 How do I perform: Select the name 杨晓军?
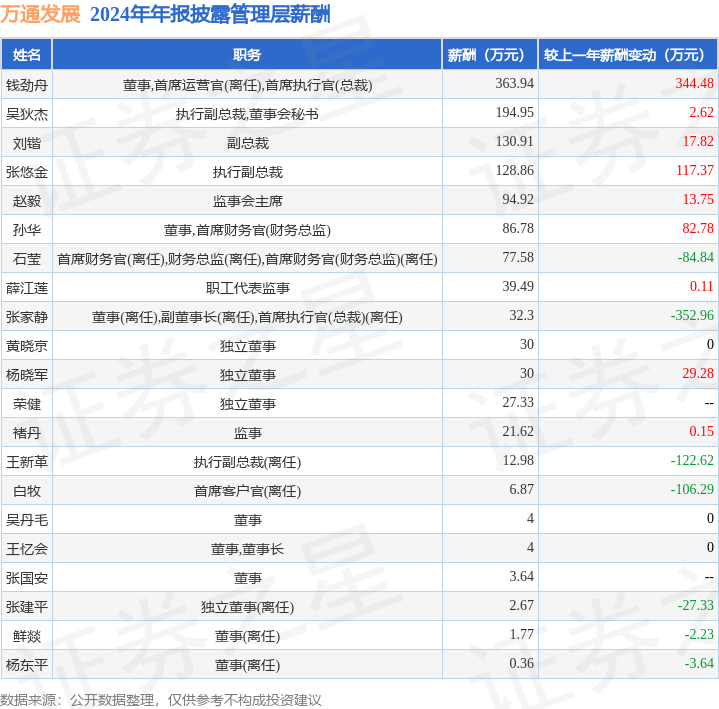pyautogui.click(x=27, y=375)
